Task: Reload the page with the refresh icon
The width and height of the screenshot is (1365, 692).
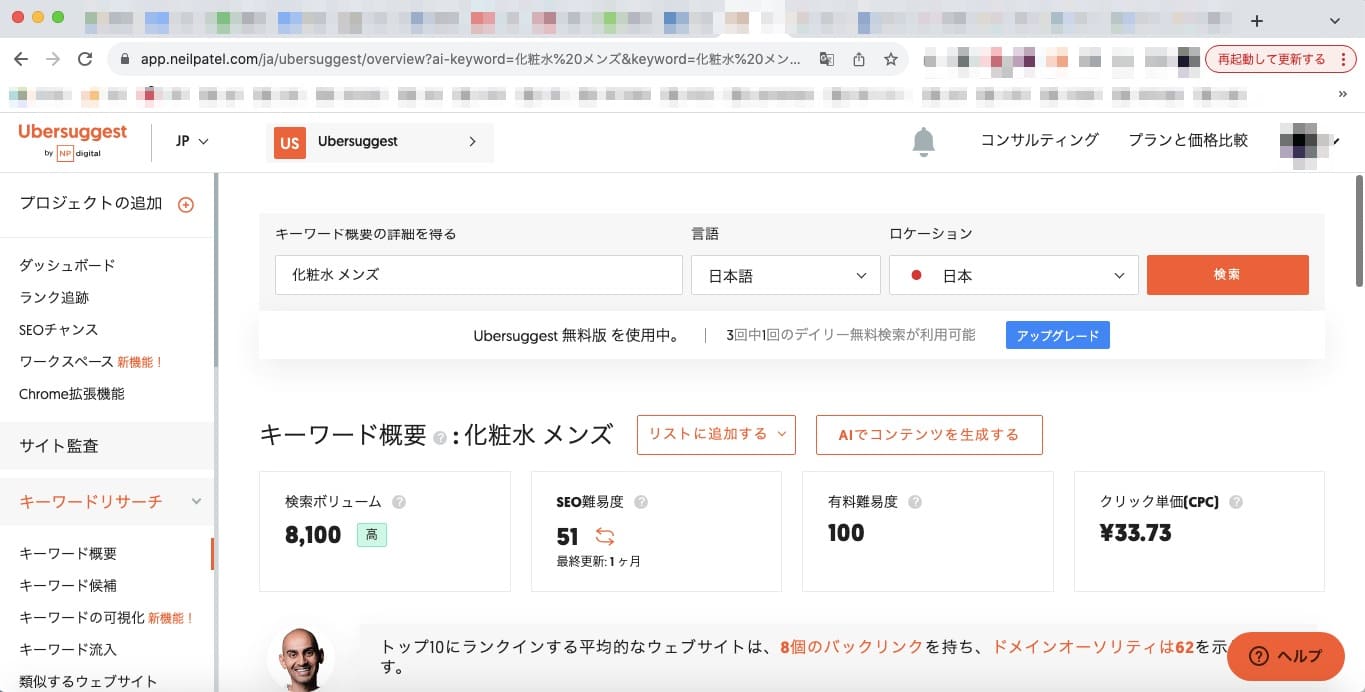Action: point(85,59)
